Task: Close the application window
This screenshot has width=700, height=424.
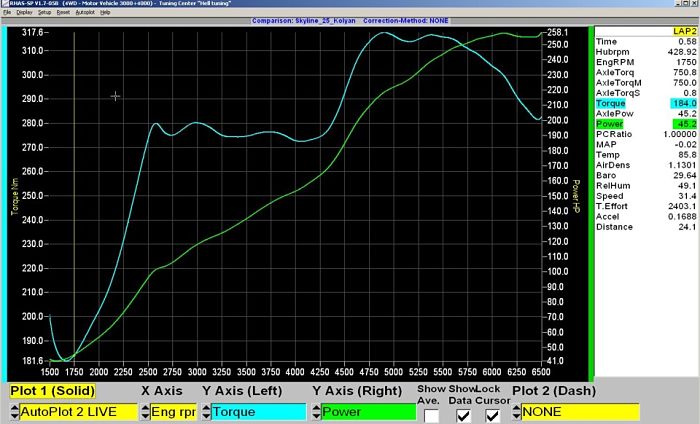Action: pyautogui.click(x=694, y=3)
